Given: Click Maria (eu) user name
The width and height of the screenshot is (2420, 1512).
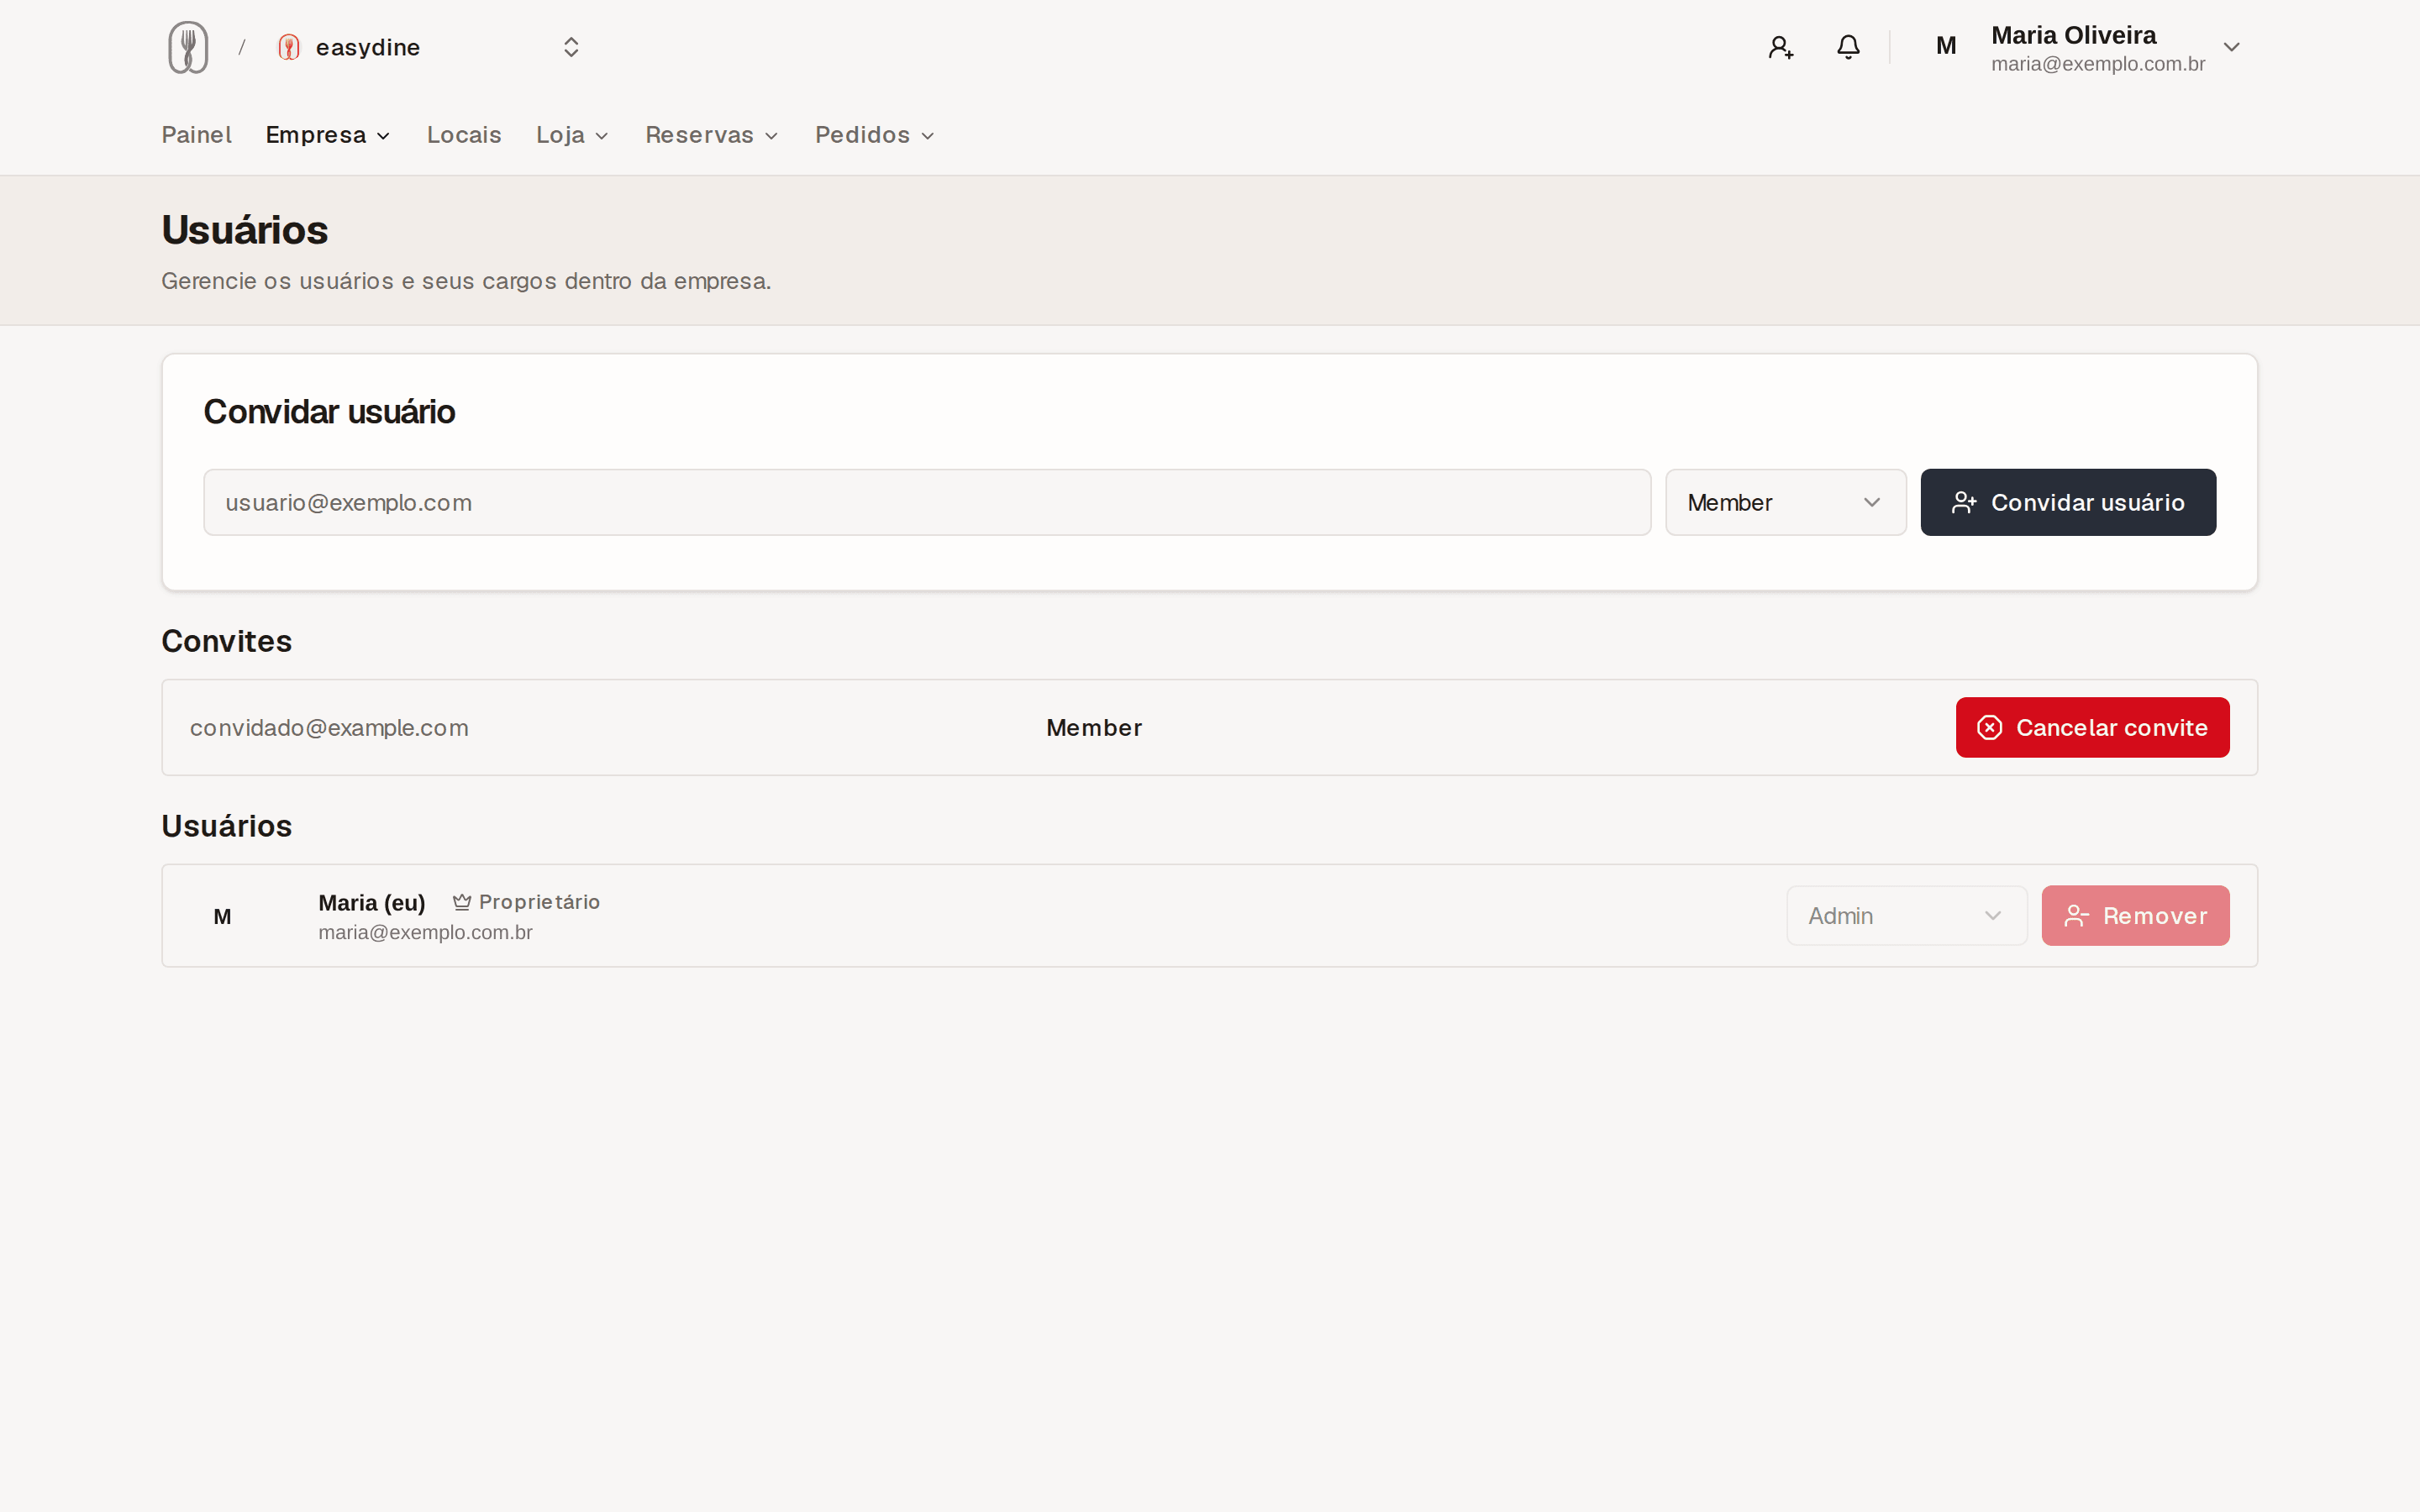Looking at the screenshot, I should pyautogui.click(x=372, y=902).
